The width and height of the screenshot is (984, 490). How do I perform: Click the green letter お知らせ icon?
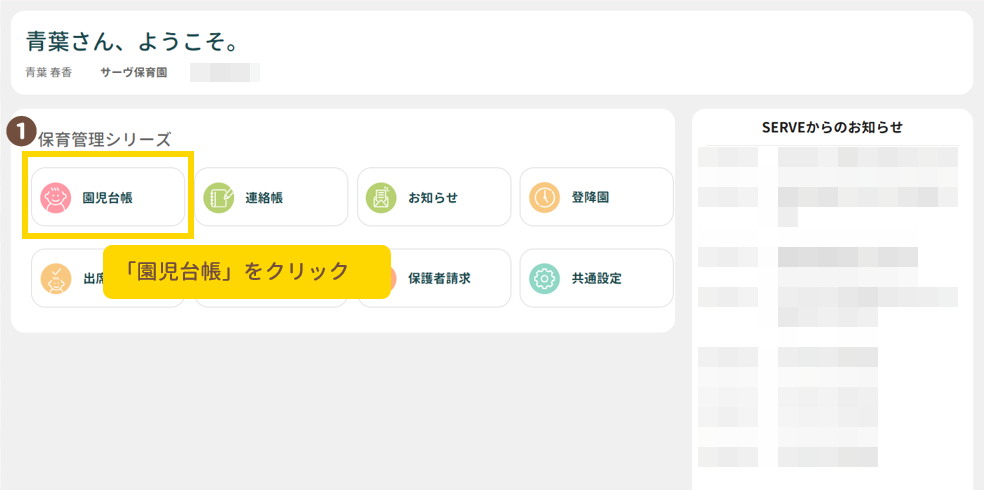381,198
